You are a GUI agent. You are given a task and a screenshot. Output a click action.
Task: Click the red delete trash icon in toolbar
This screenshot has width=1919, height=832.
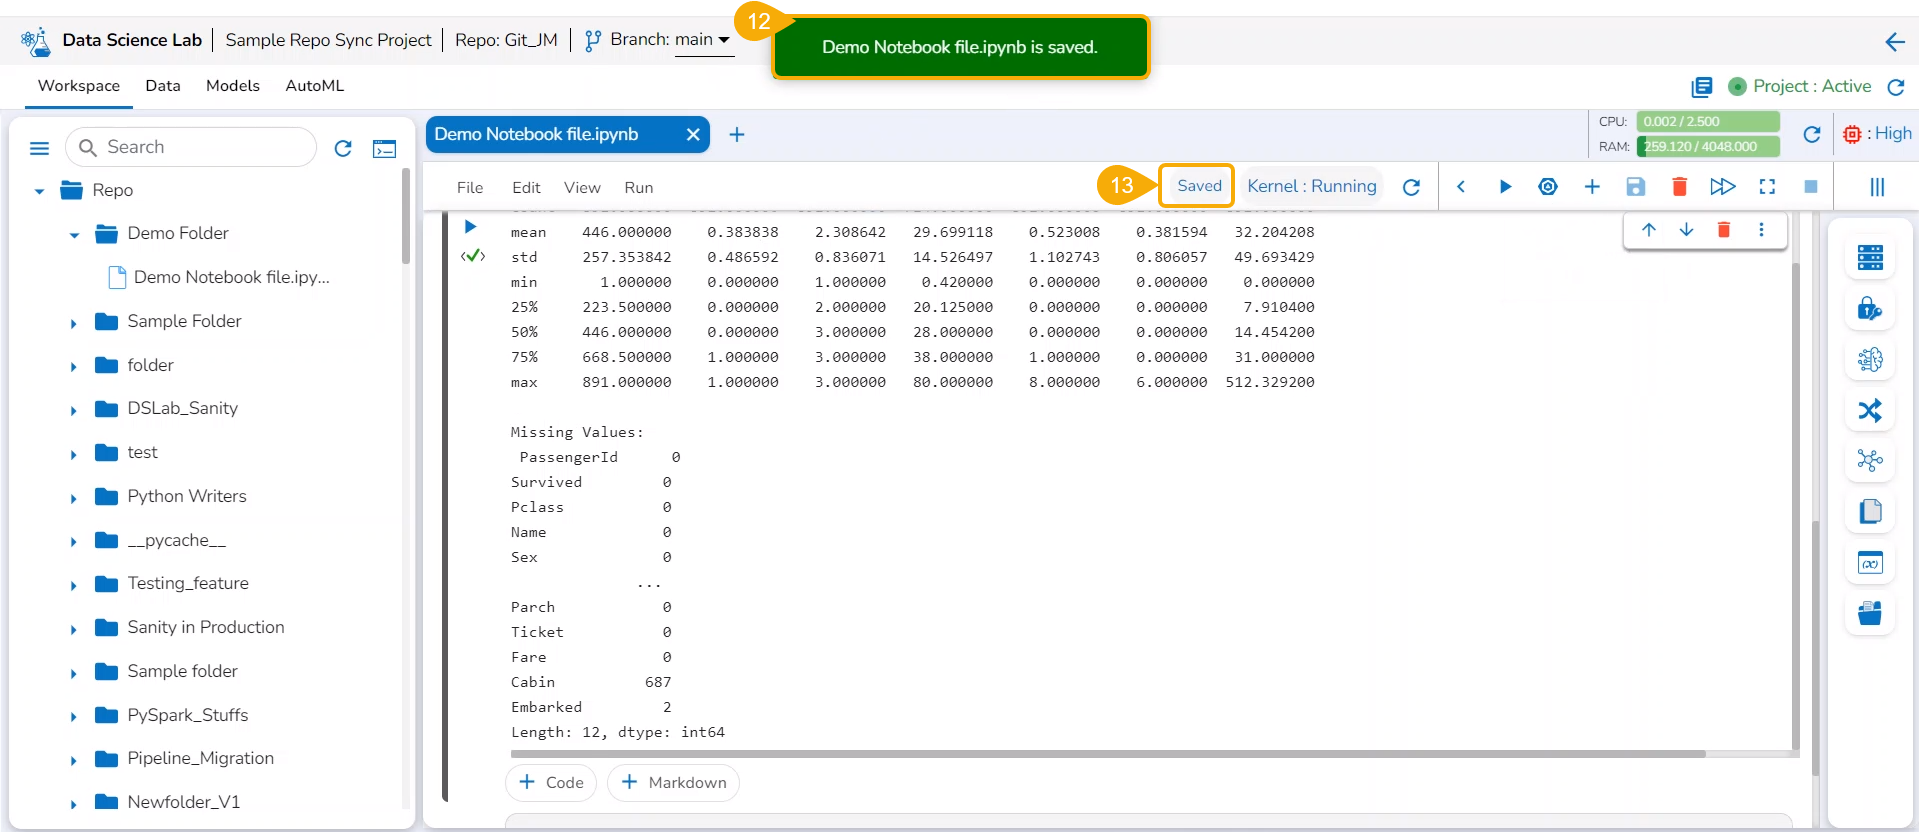coord(1679,187)
